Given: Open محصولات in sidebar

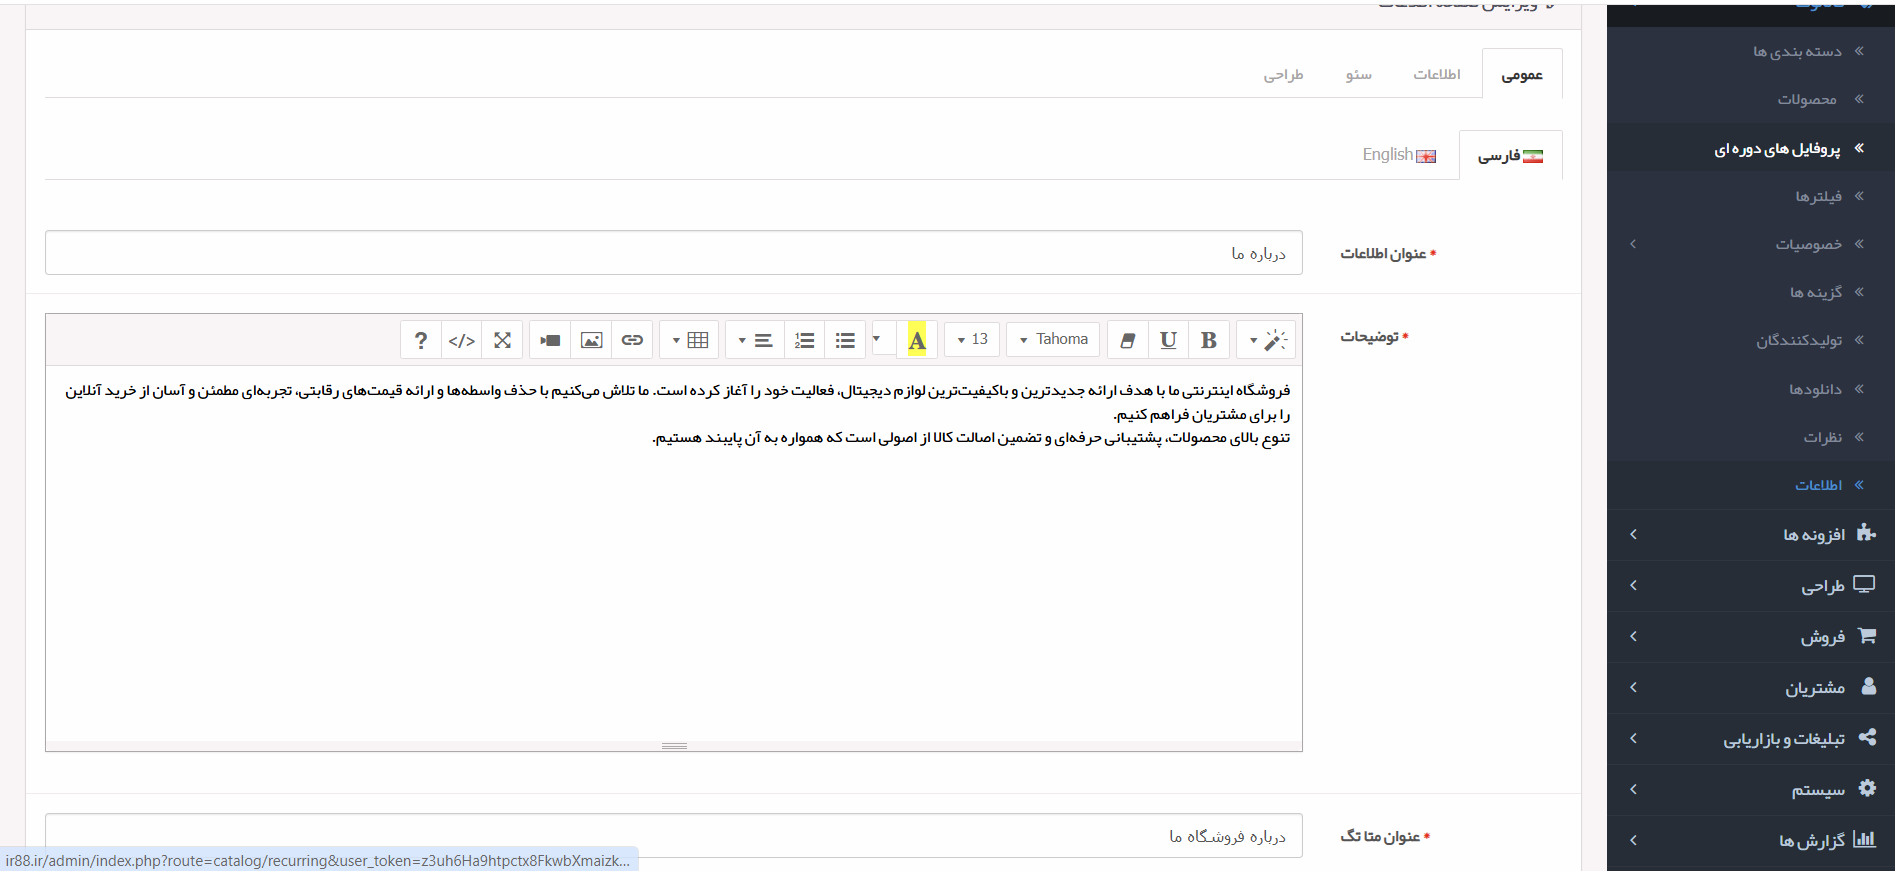Looking at the screenshot, I should tap(1751, 99).
